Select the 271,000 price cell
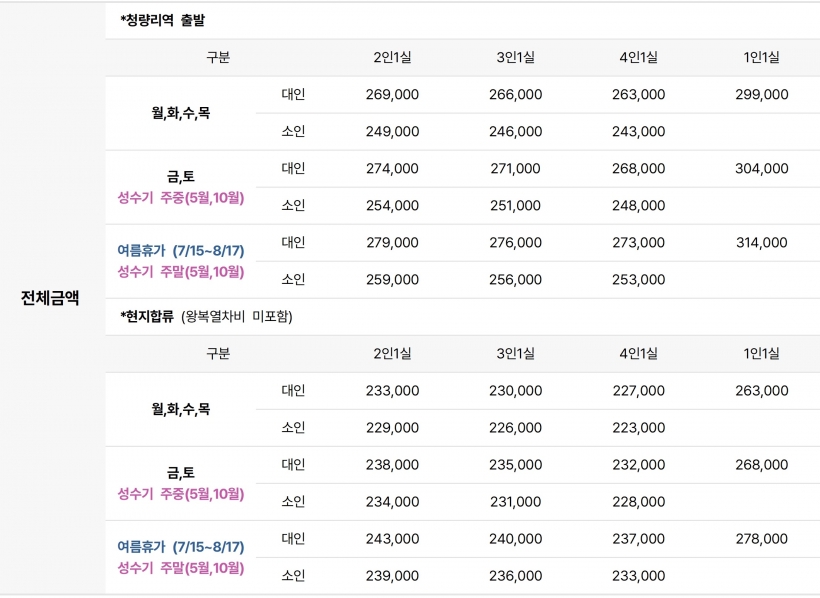The image size is (820, 598). point(515,169)
